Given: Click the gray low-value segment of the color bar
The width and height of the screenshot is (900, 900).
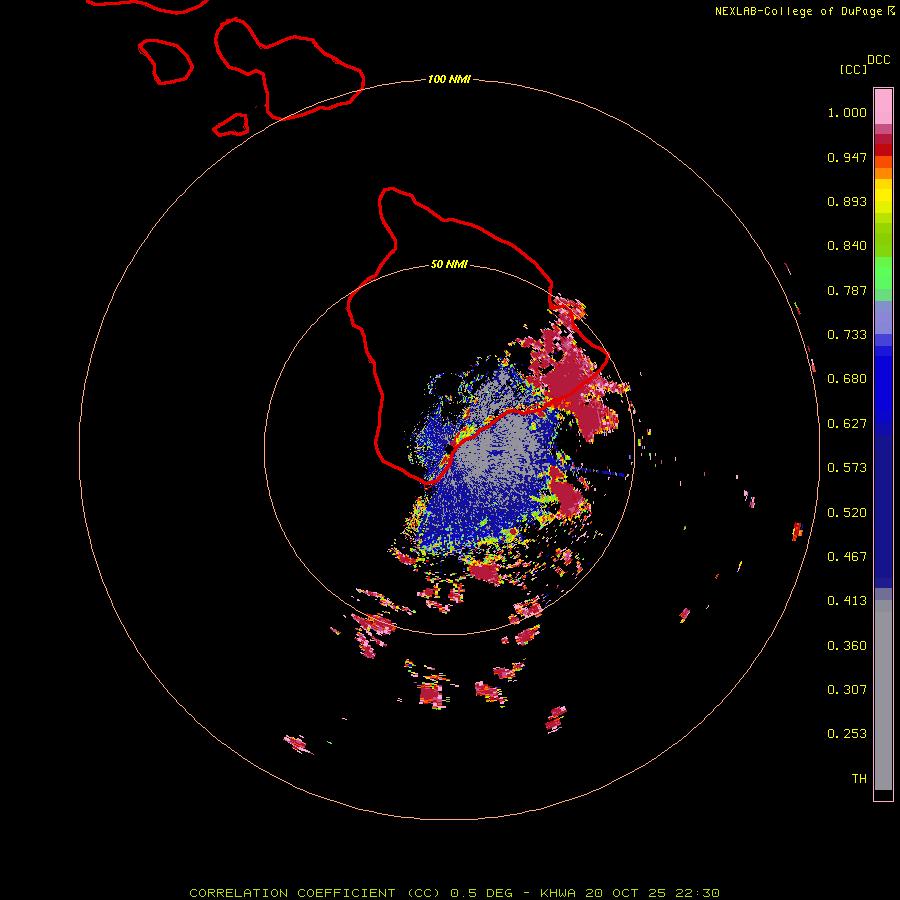Looking at the screenshot, I should (x=883, y=695).
